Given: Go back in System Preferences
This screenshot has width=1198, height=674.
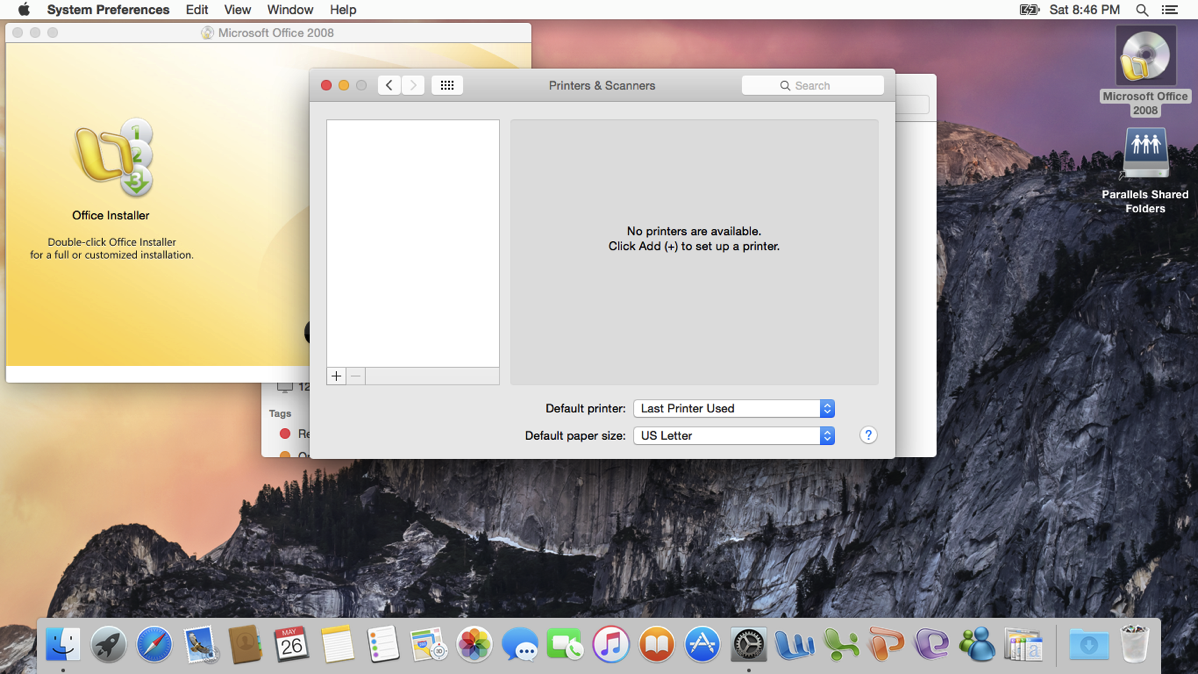Looking at the screenshot, I should [389, 86].
